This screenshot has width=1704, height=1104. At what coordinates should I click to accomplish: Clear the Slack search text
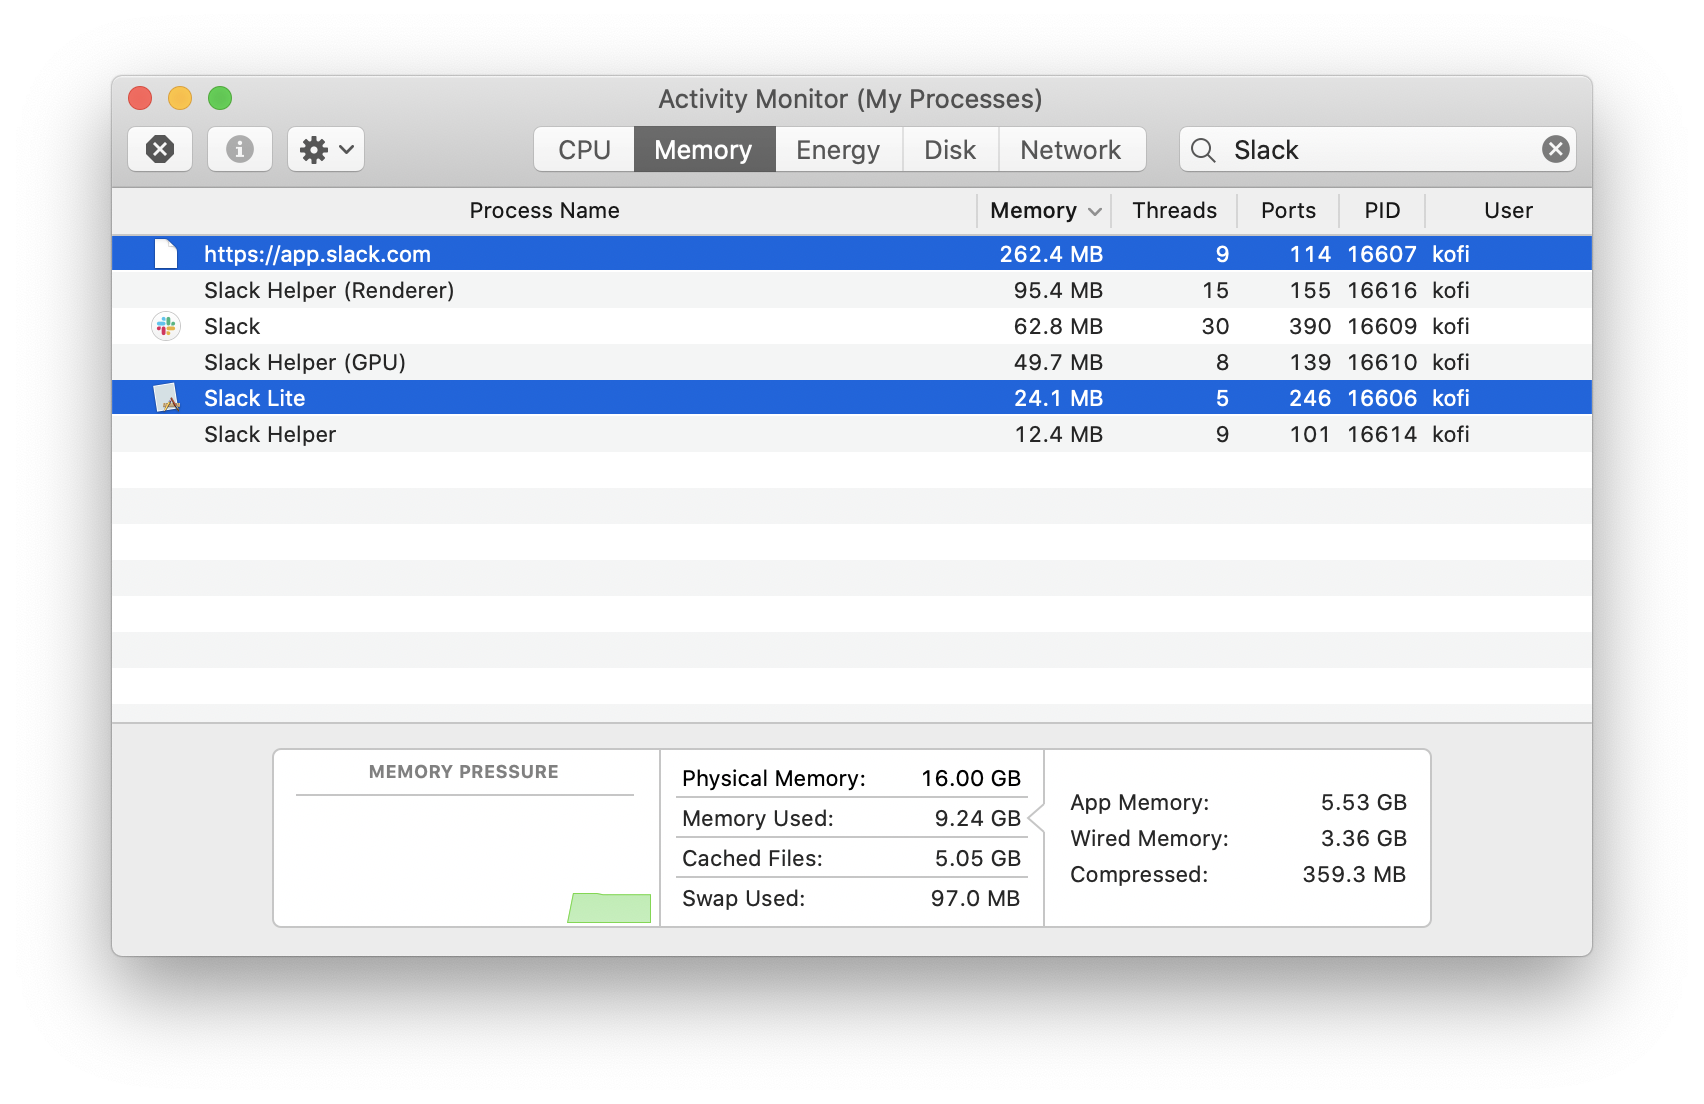click(1555, 149)
